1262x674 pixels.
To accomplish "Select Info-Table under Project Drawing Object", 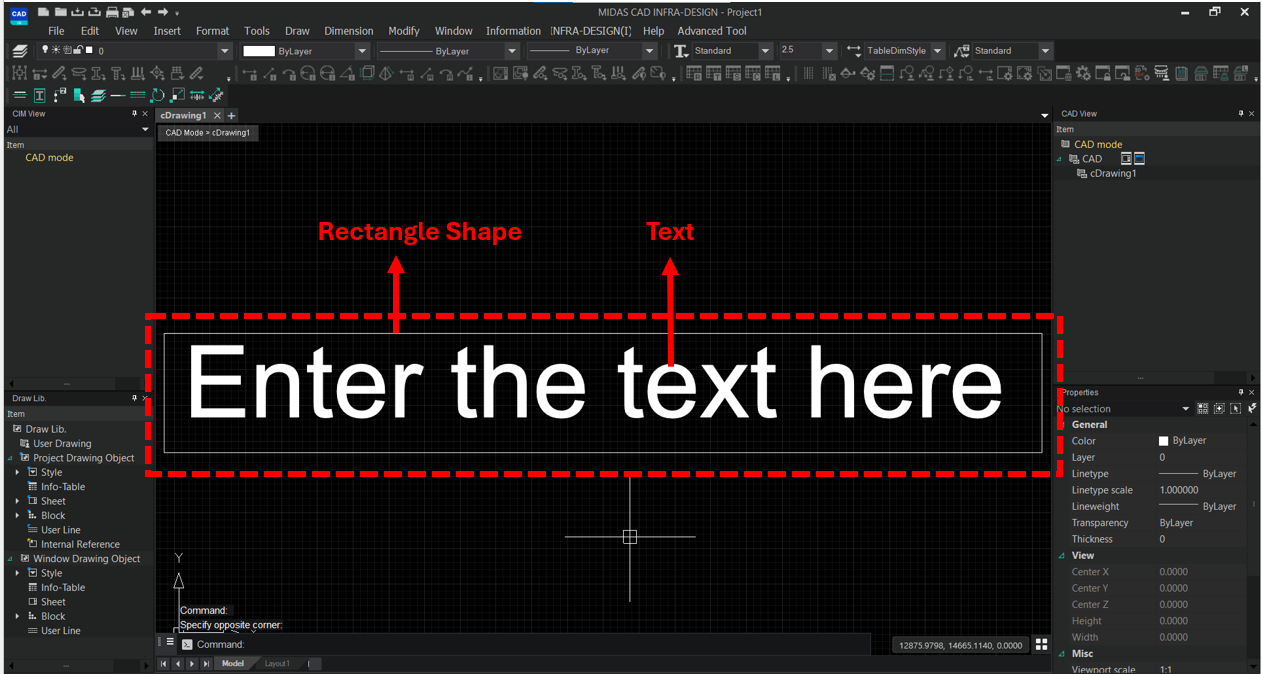I will [63, 487].
